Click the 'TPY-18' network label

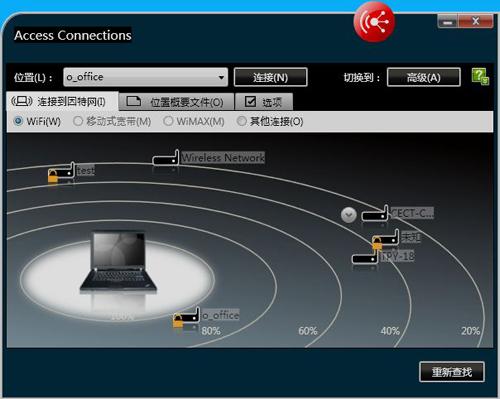coord(398,256)
